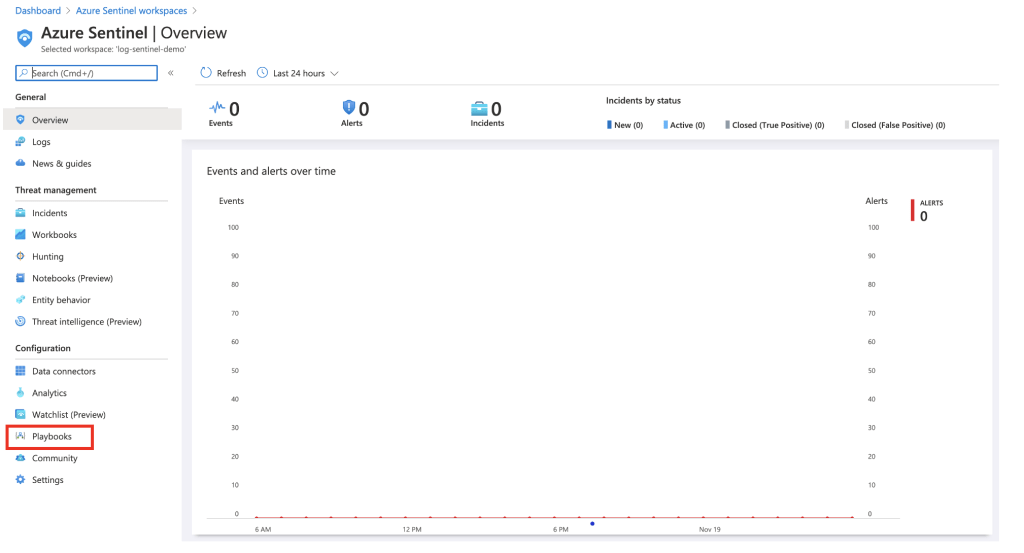Click the Refresh icon in the toolbar

tap(206, 73)
